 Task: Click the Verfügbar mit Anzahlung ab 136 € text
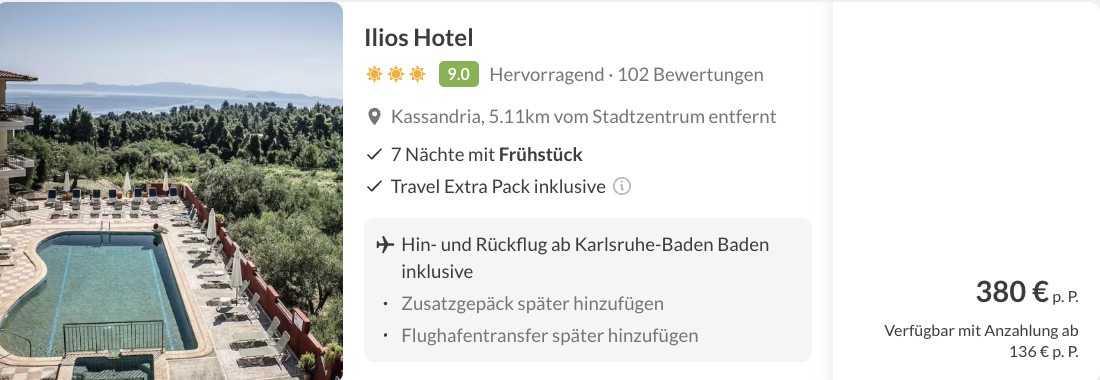[981, 341]
